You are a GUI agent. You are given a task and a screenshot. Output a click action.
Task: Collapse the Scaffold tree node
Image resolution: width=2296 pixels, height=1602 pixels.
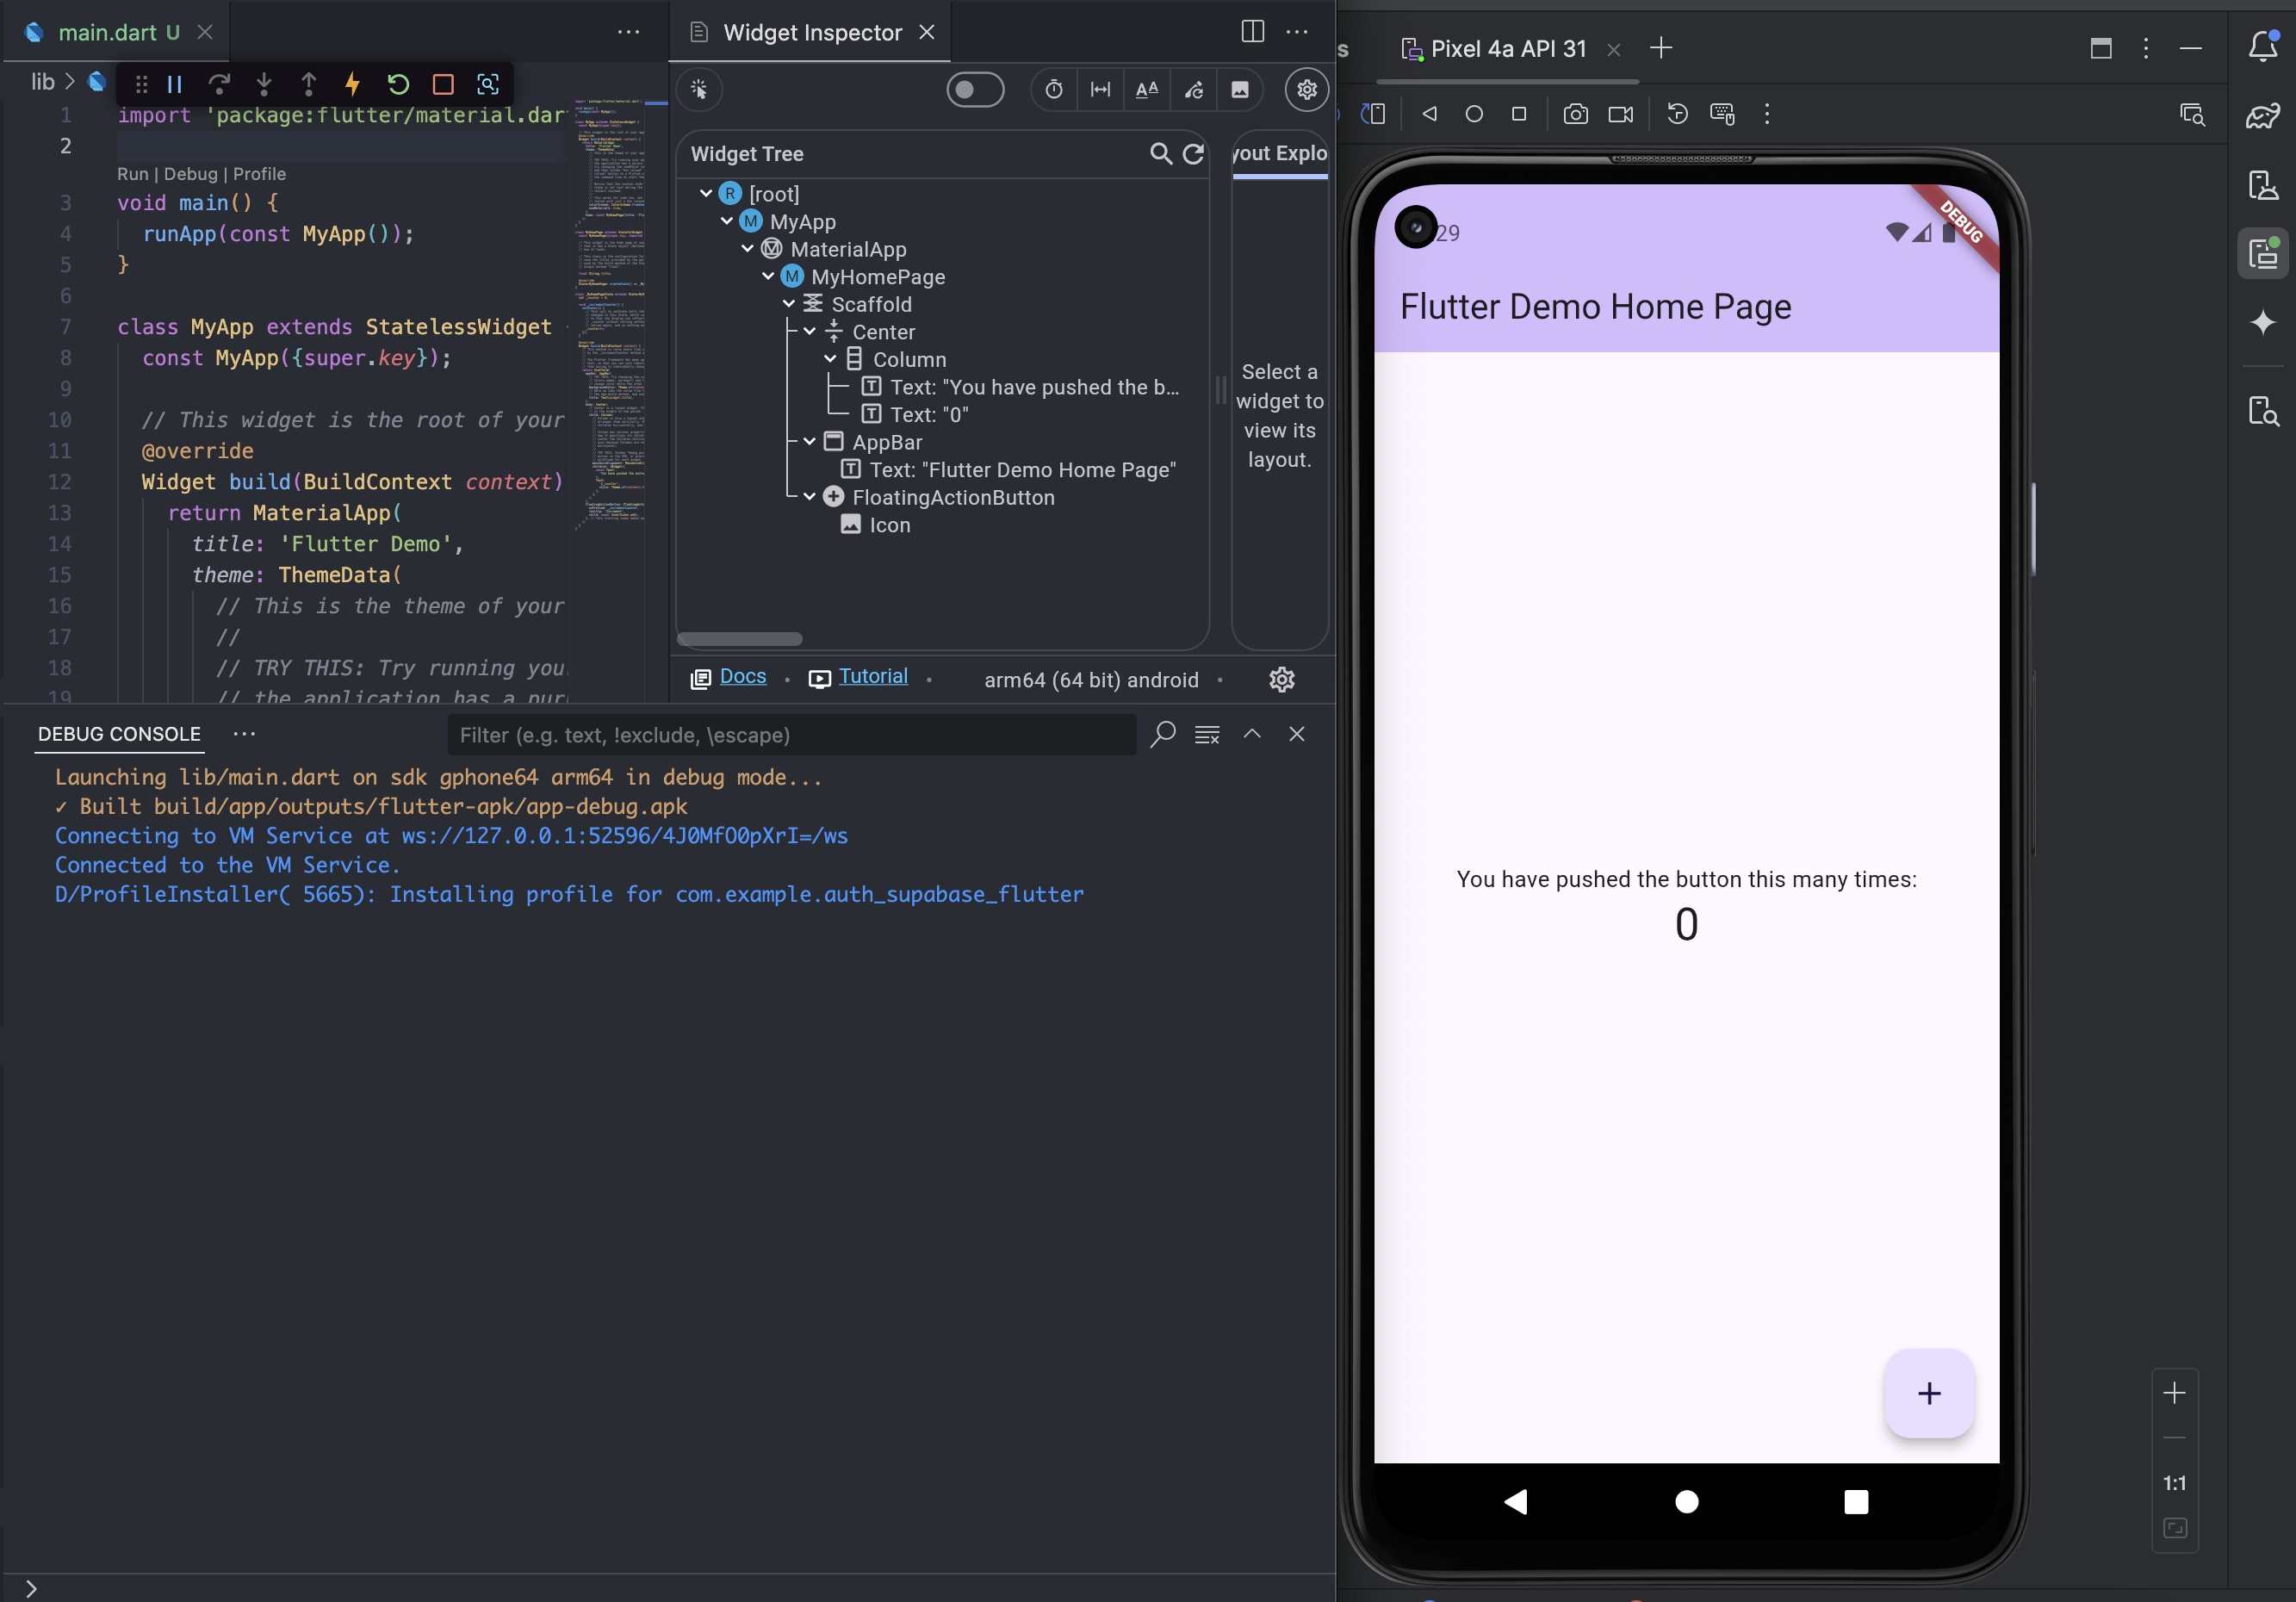[x=789, y=303]
